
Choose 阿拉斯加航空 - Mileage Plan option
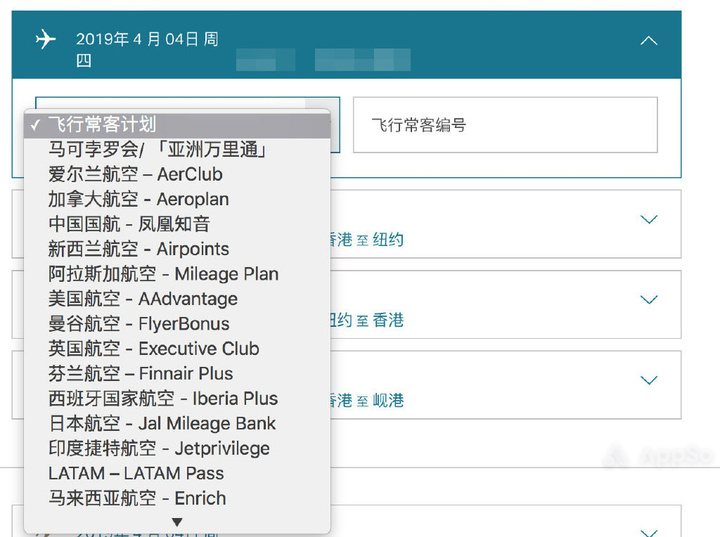point(177,274)
